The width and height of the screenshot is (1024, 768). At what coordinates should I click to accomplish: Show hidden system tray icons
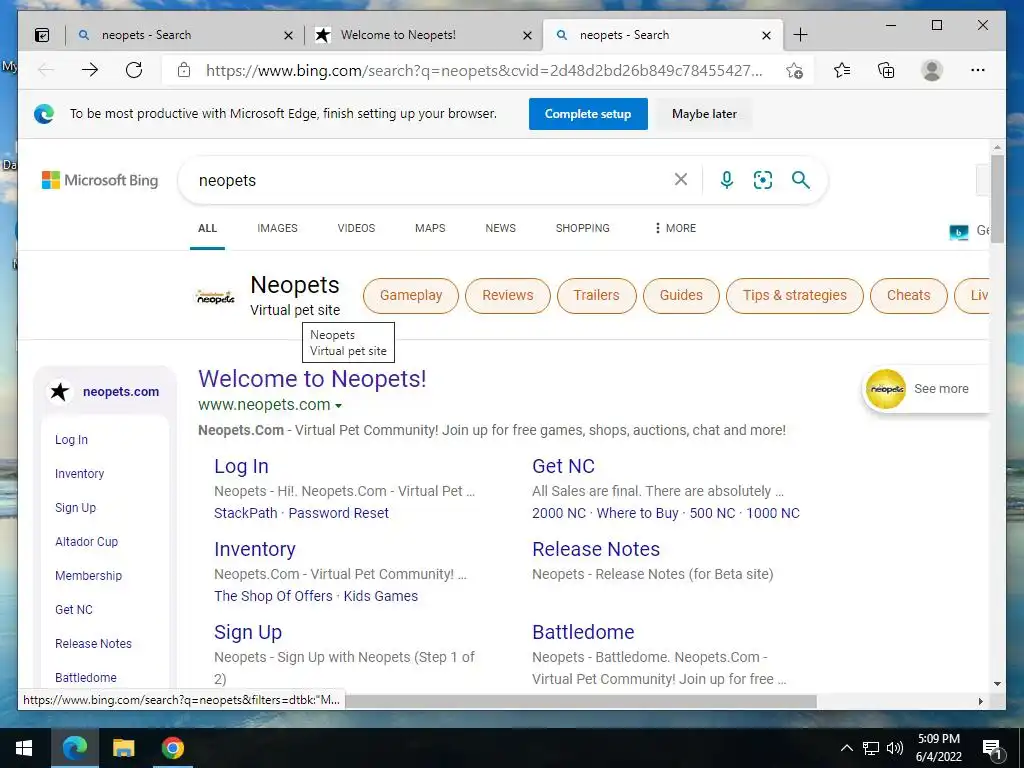pos(846,748)
